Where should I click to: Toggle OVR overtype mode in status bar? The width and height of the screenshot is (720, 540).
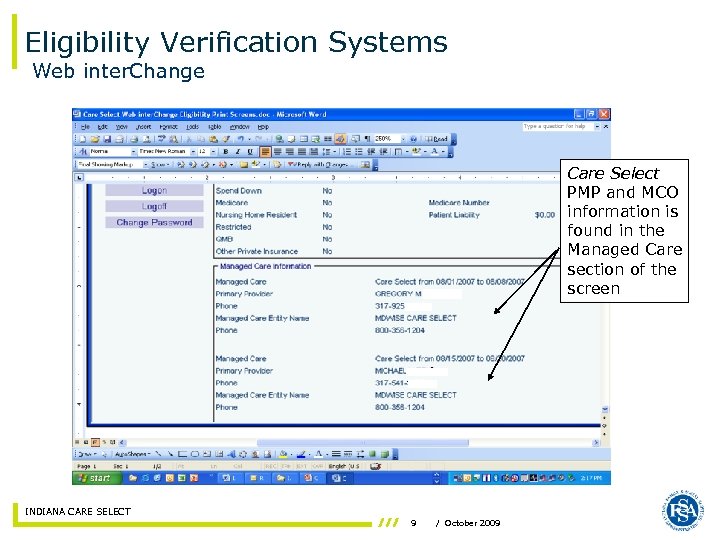317,467
